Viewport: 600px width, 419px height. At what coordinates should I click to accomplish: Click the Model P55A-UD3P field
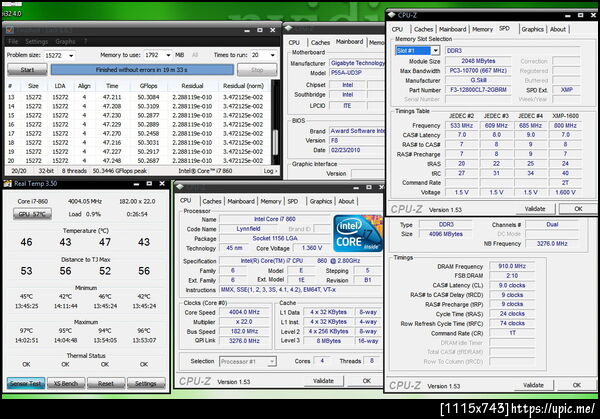pos(357,73)
